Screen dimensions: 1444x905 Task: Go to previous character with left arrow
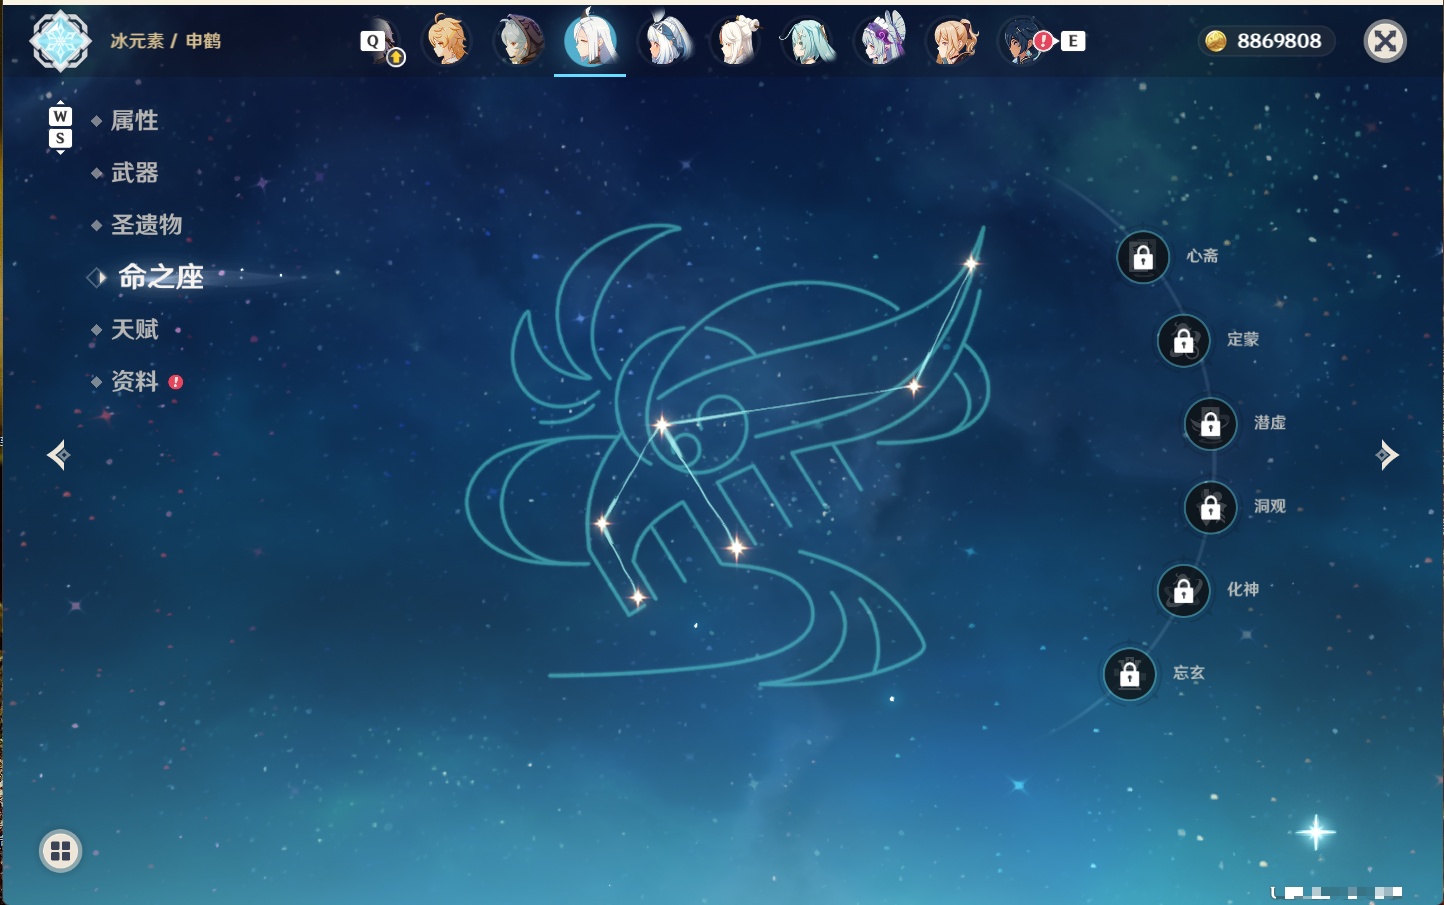point(58,455)
